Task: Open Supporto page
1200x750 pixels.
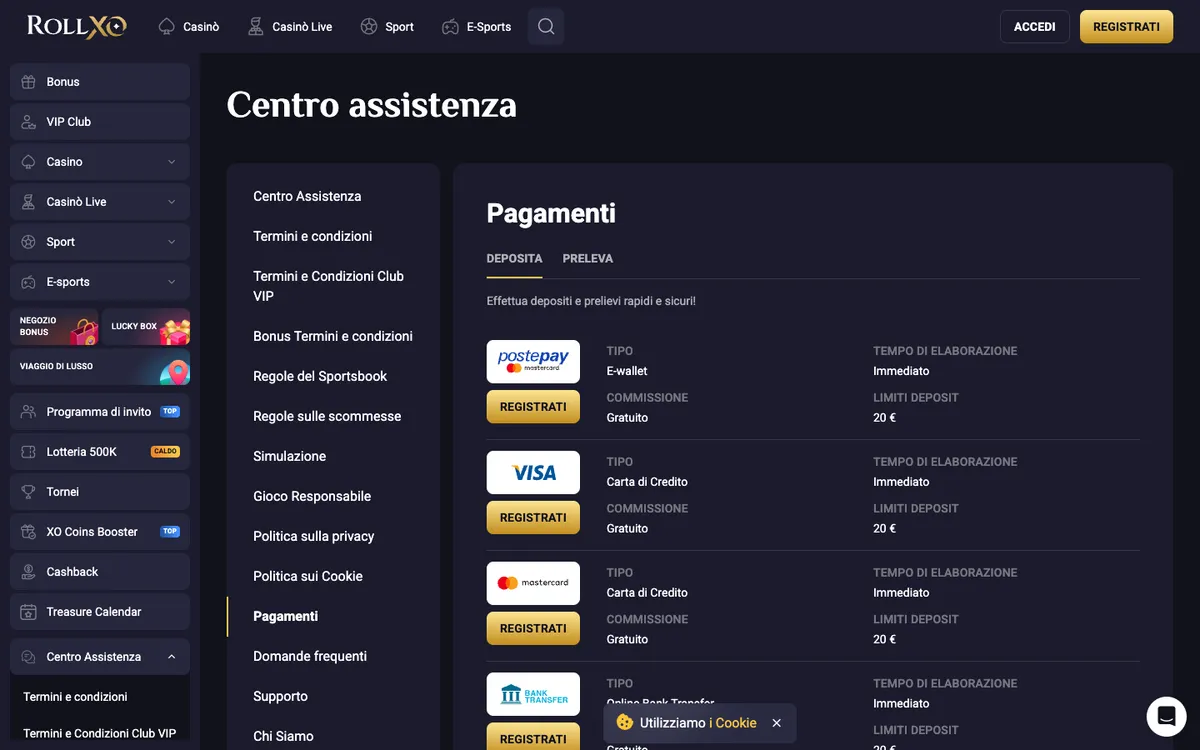Action: [x=281, y=696]
